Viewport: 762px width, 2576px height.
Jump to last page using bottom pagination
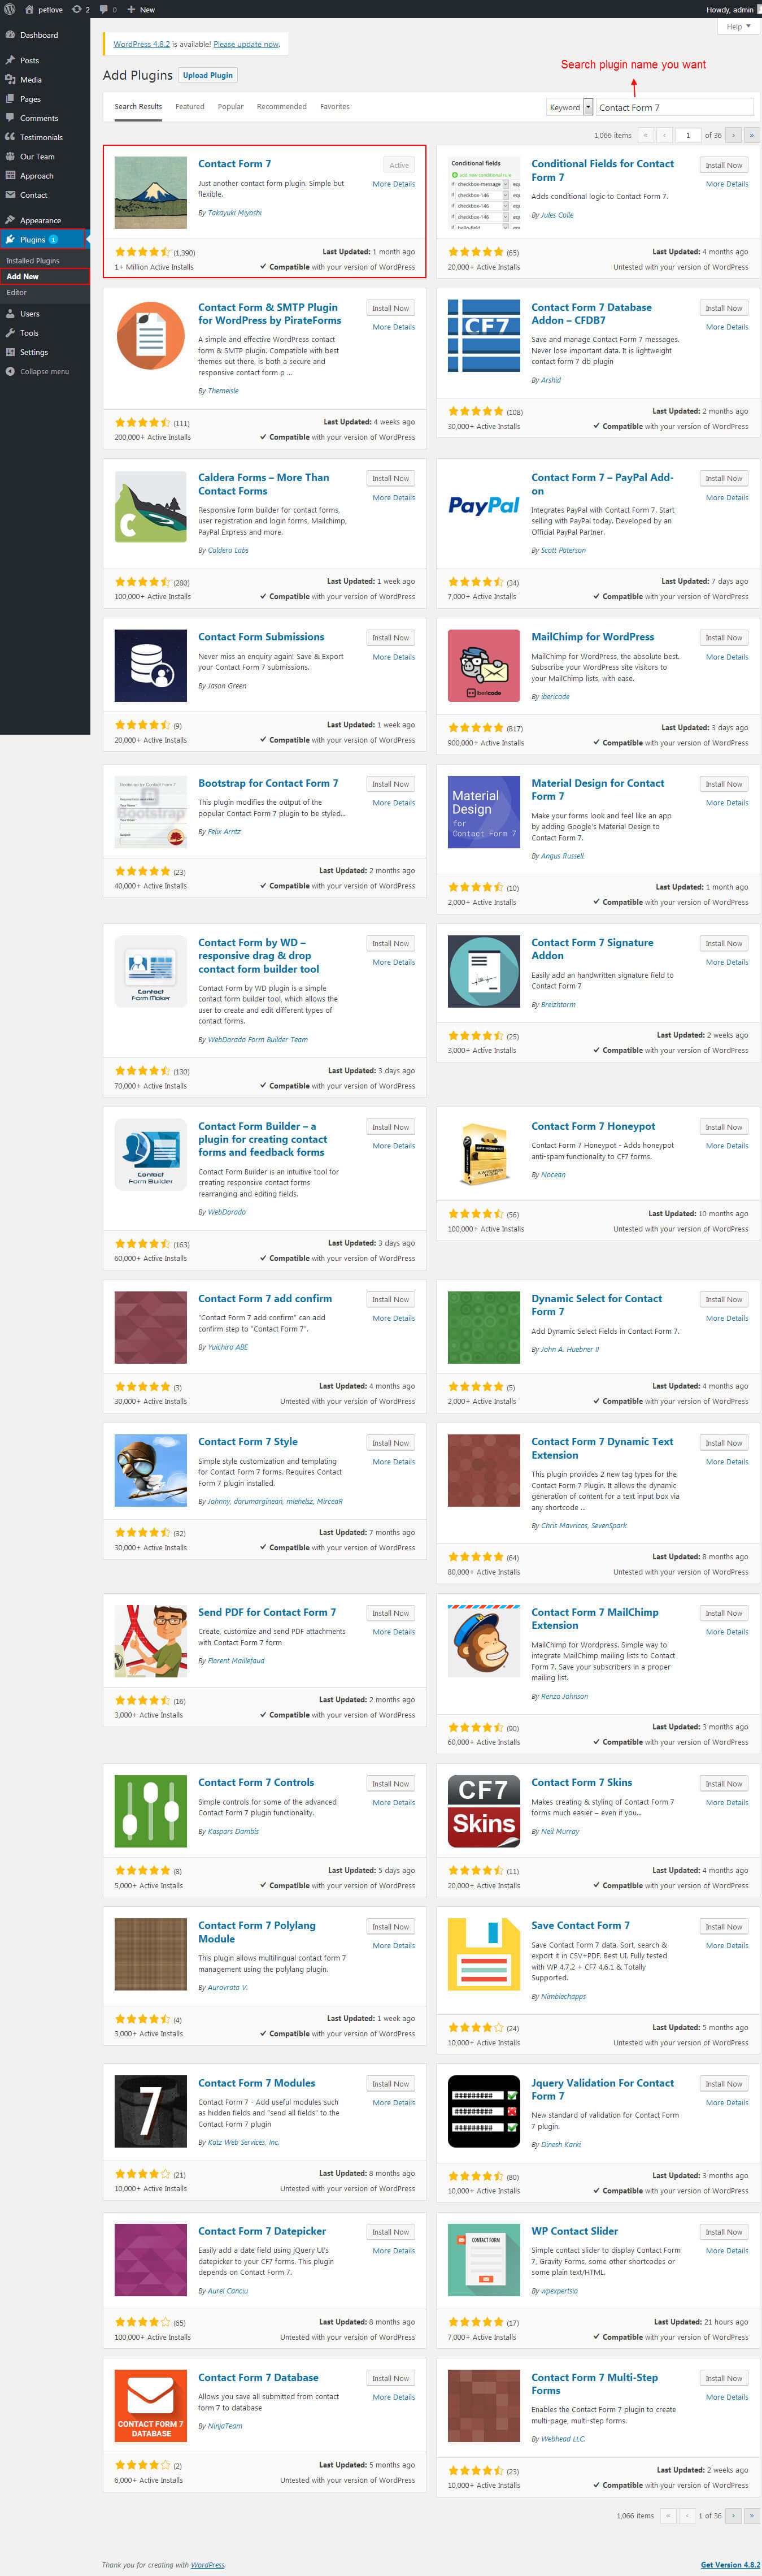751,2515
